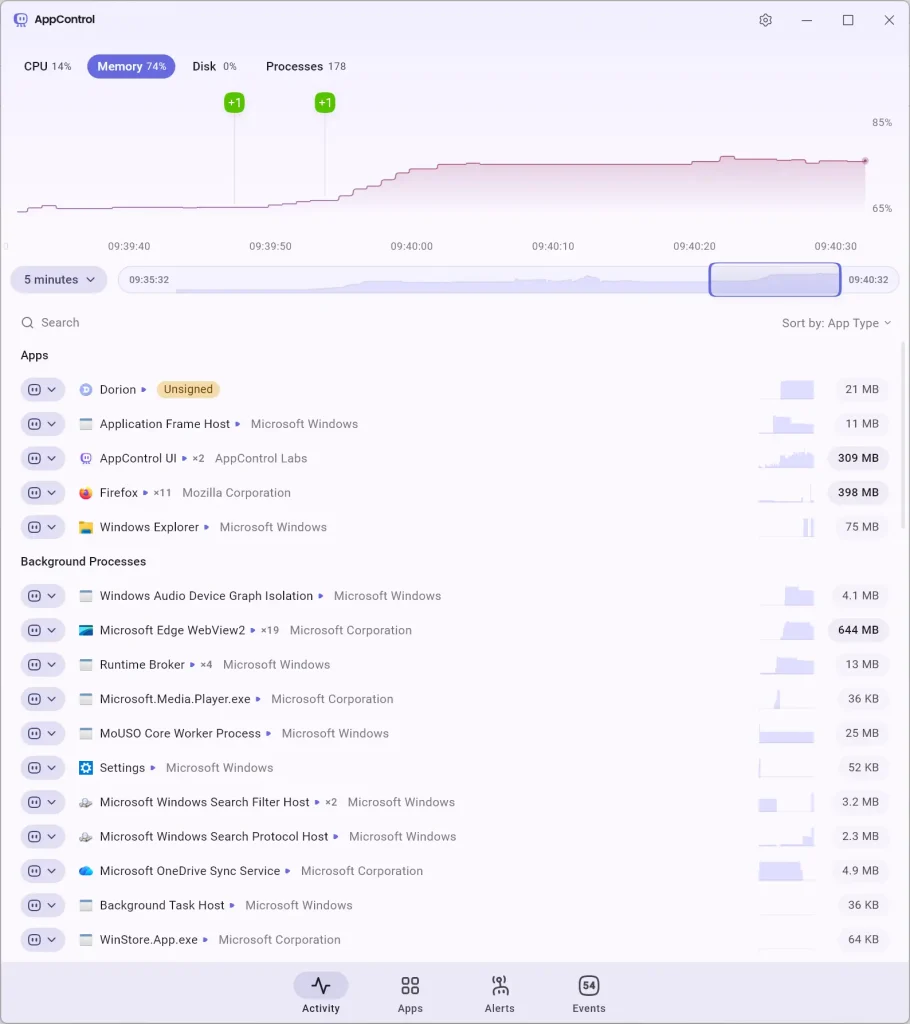Screen dimensions: 910x1024
Task: Switch to the Processes tab
Action: pos(305,67)
